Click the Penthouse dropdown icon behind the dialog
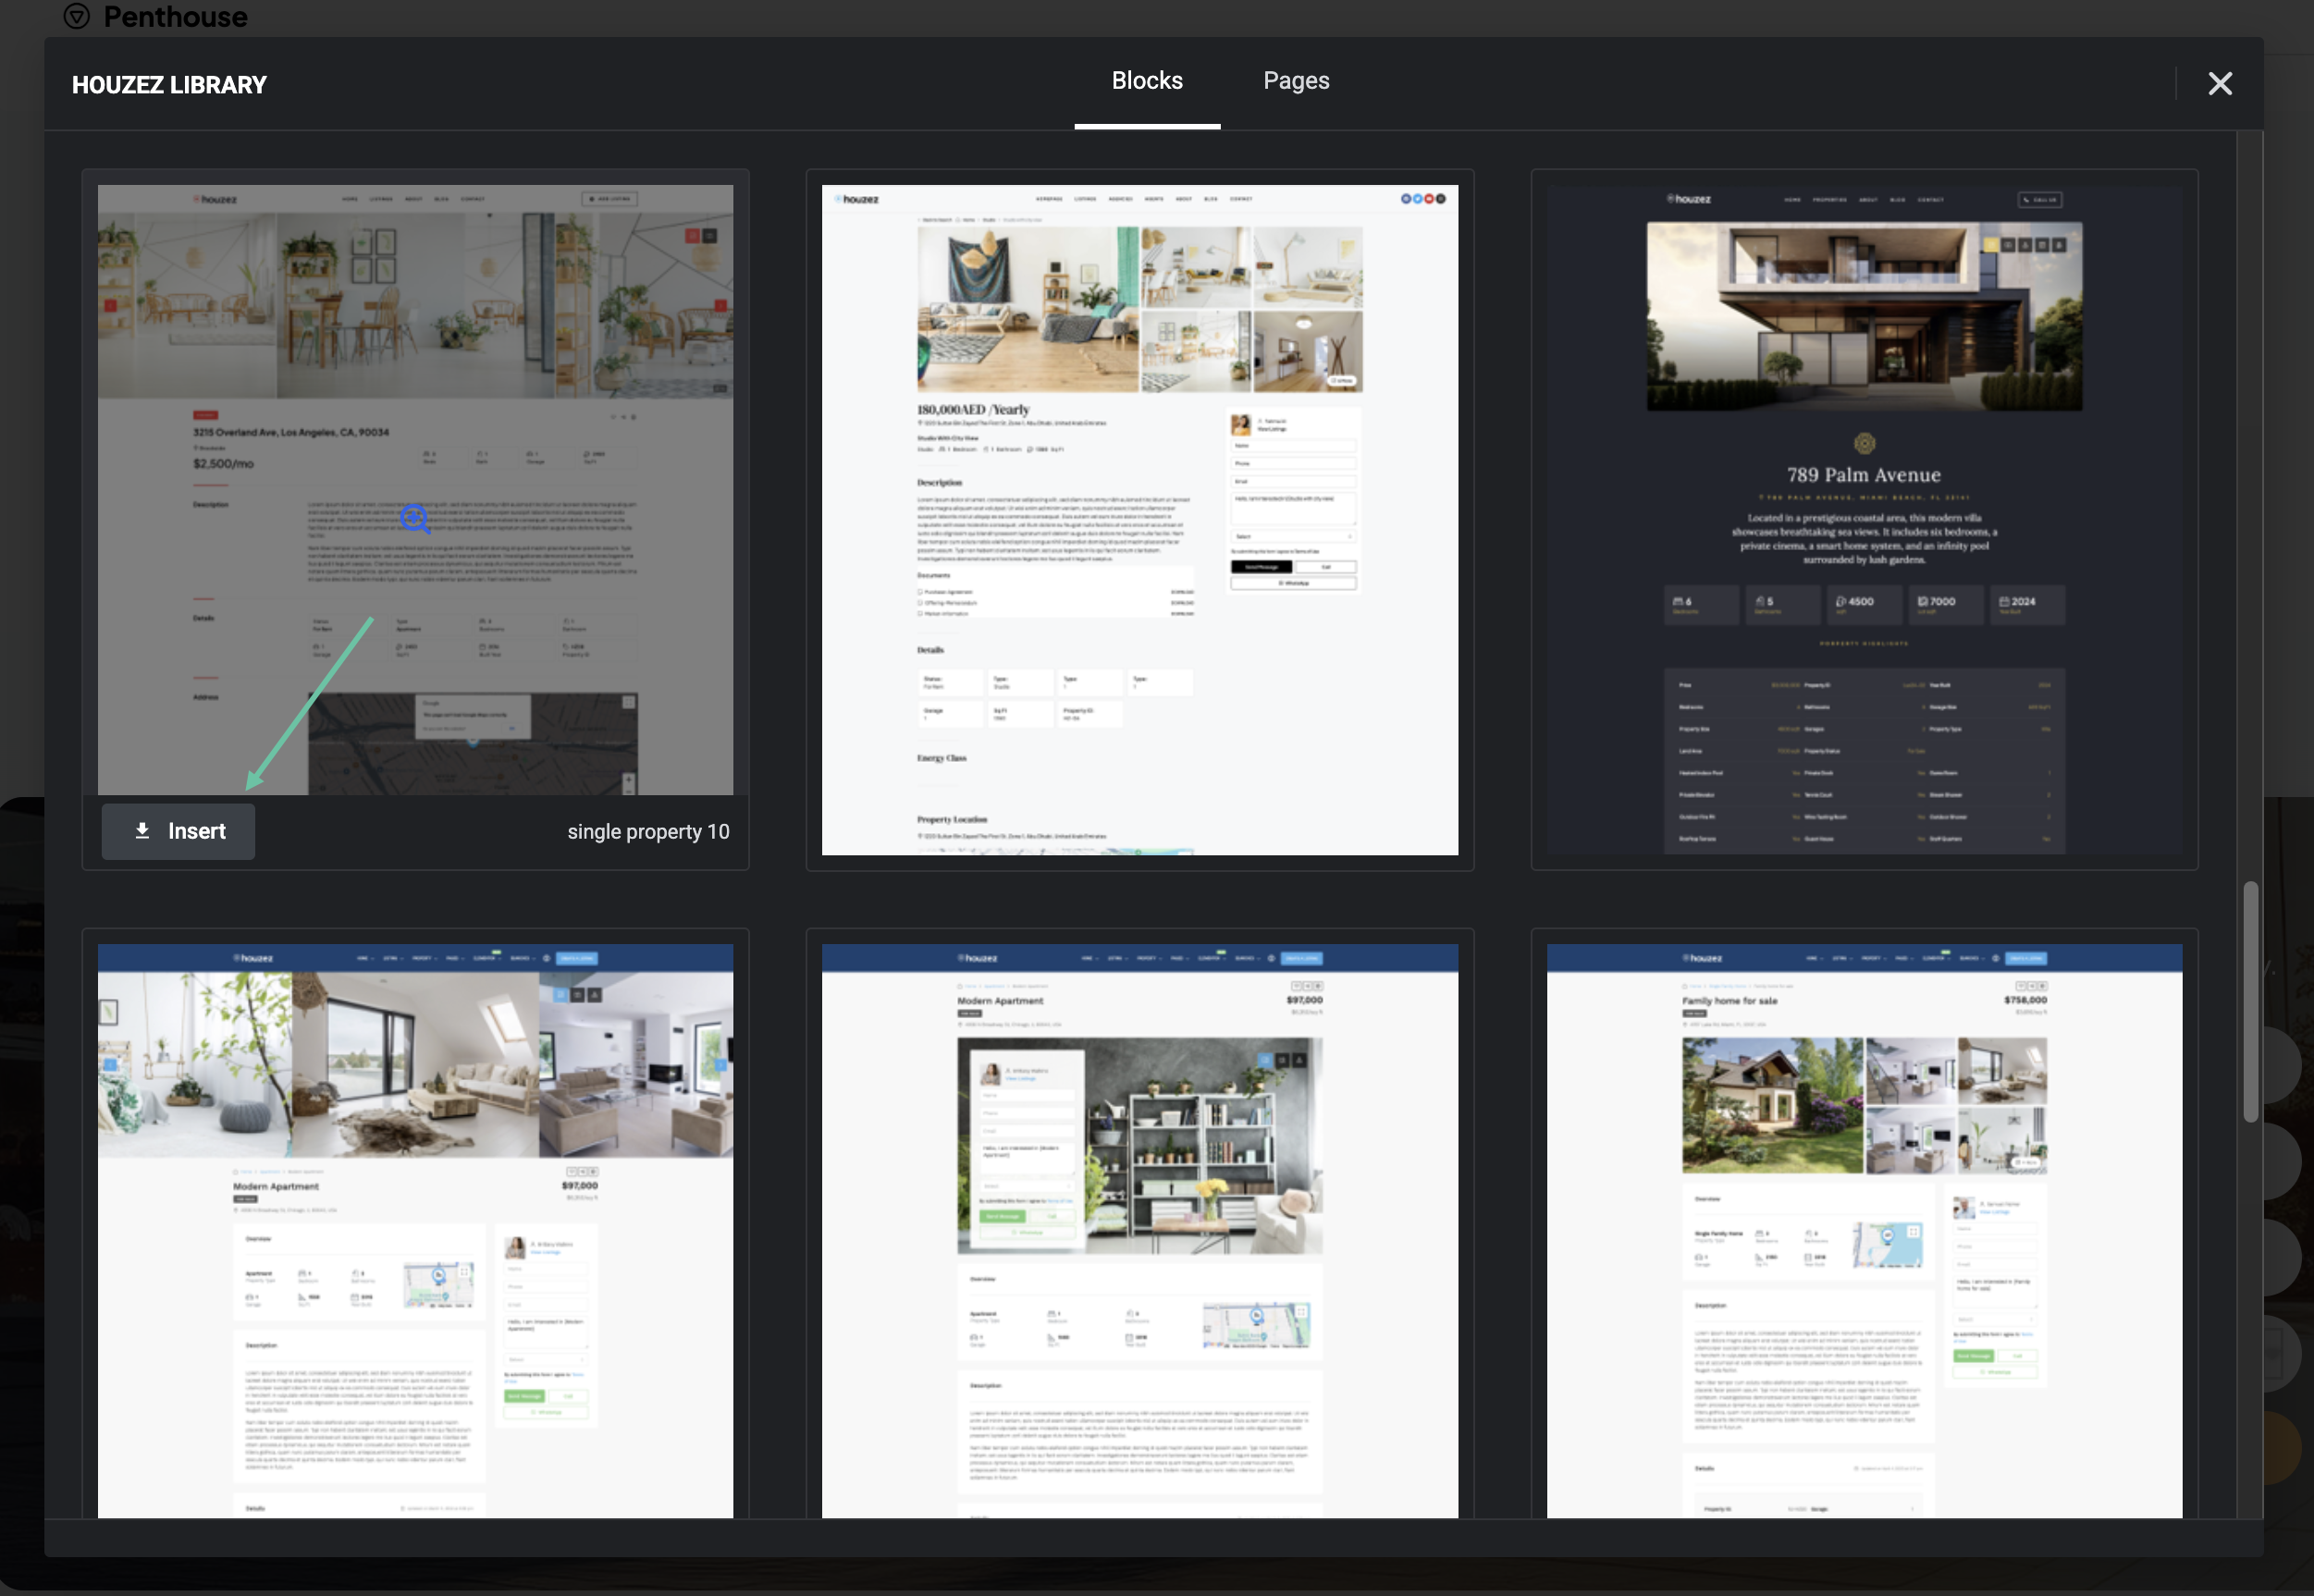The width and height of the screenshot is (2314, 1596). click(x=77, y=15)
